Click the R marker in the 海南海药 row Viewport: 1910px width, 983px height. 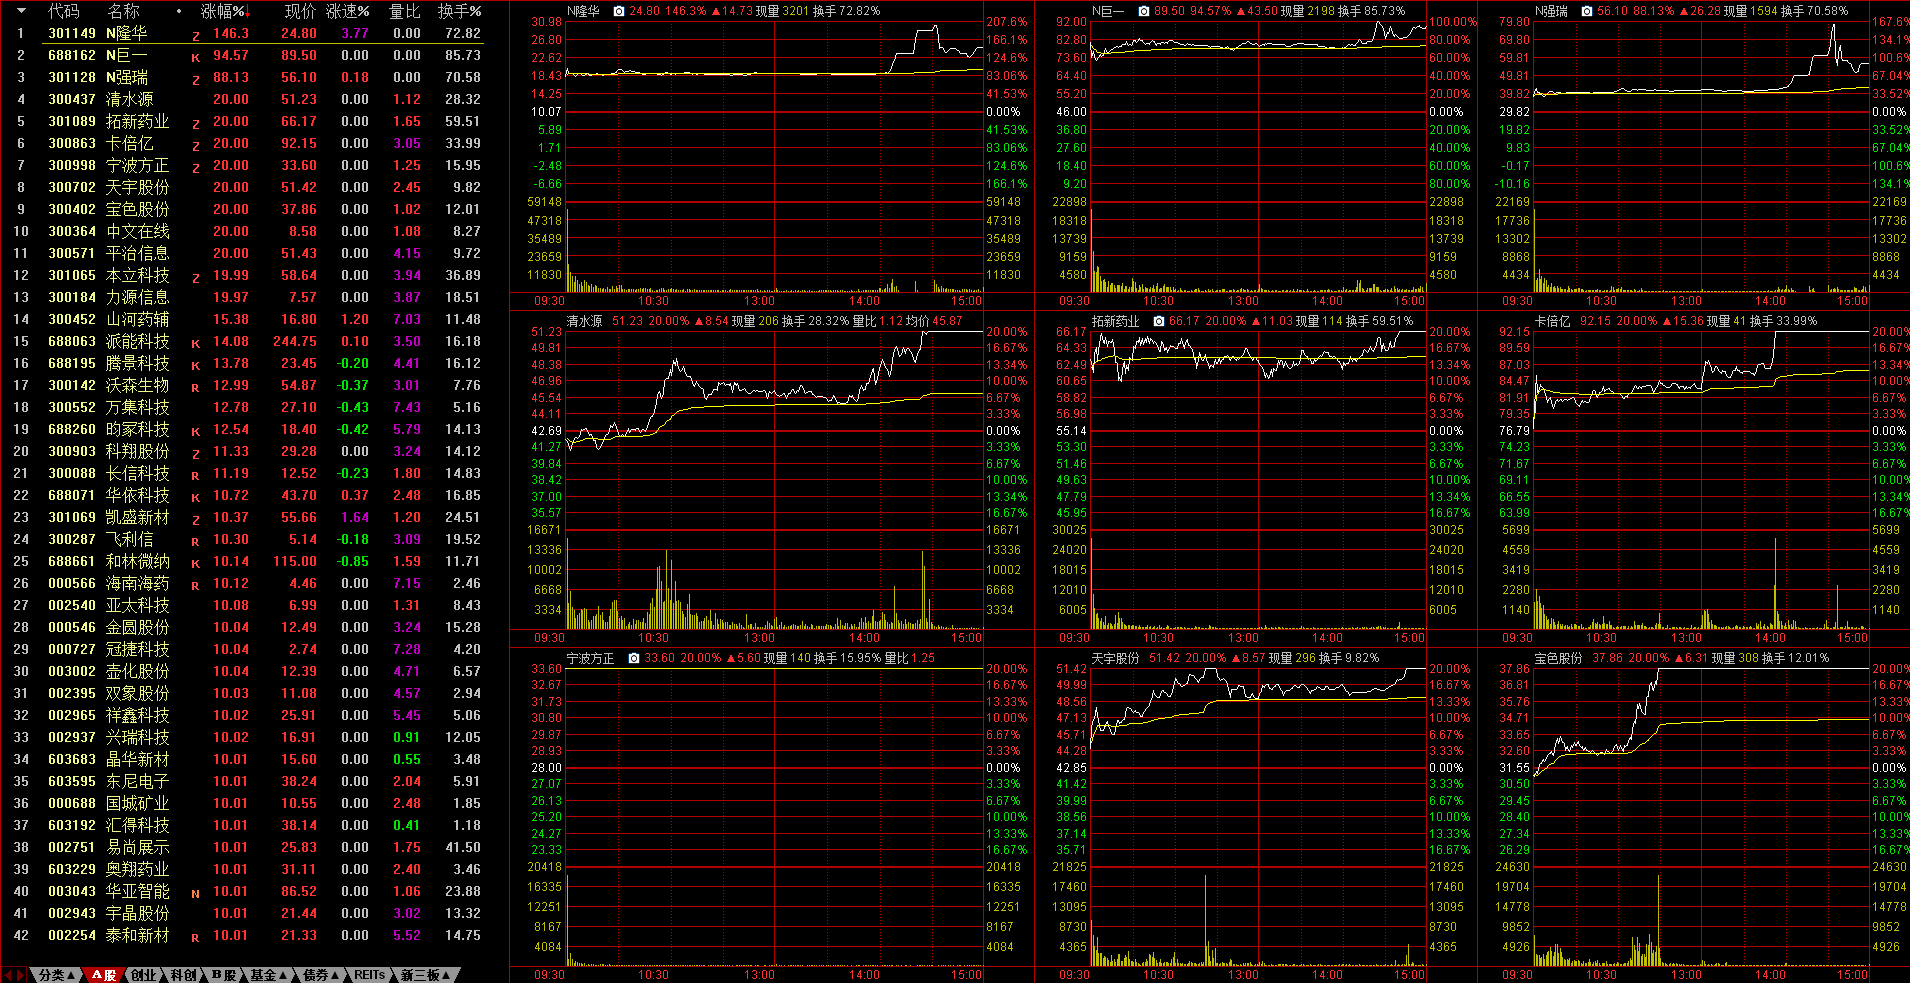[x=196, y=586]
